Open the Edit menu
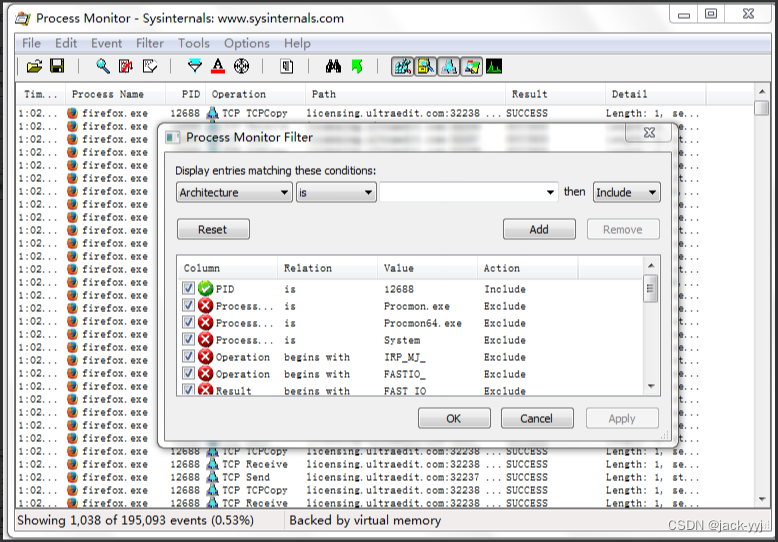Viewport: 778px width, 542px height. [66, 43]
